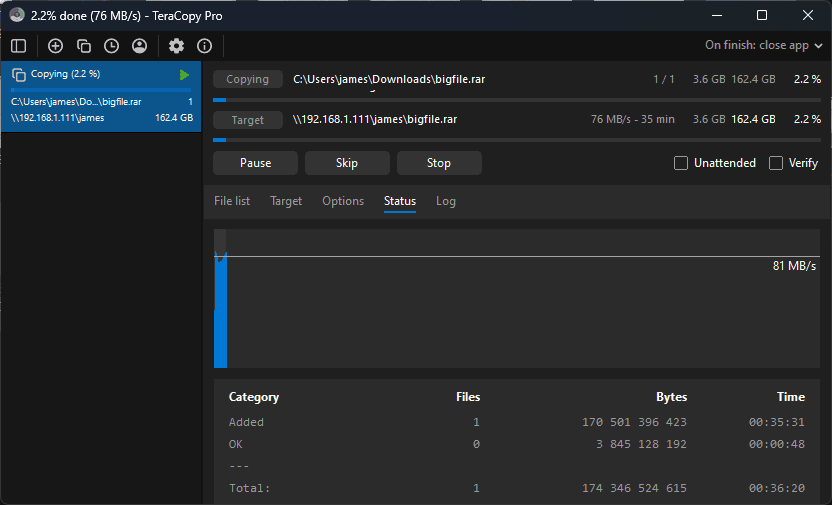Click the user account icon
The image size is (832, 505).
click(x=139, y=46)
